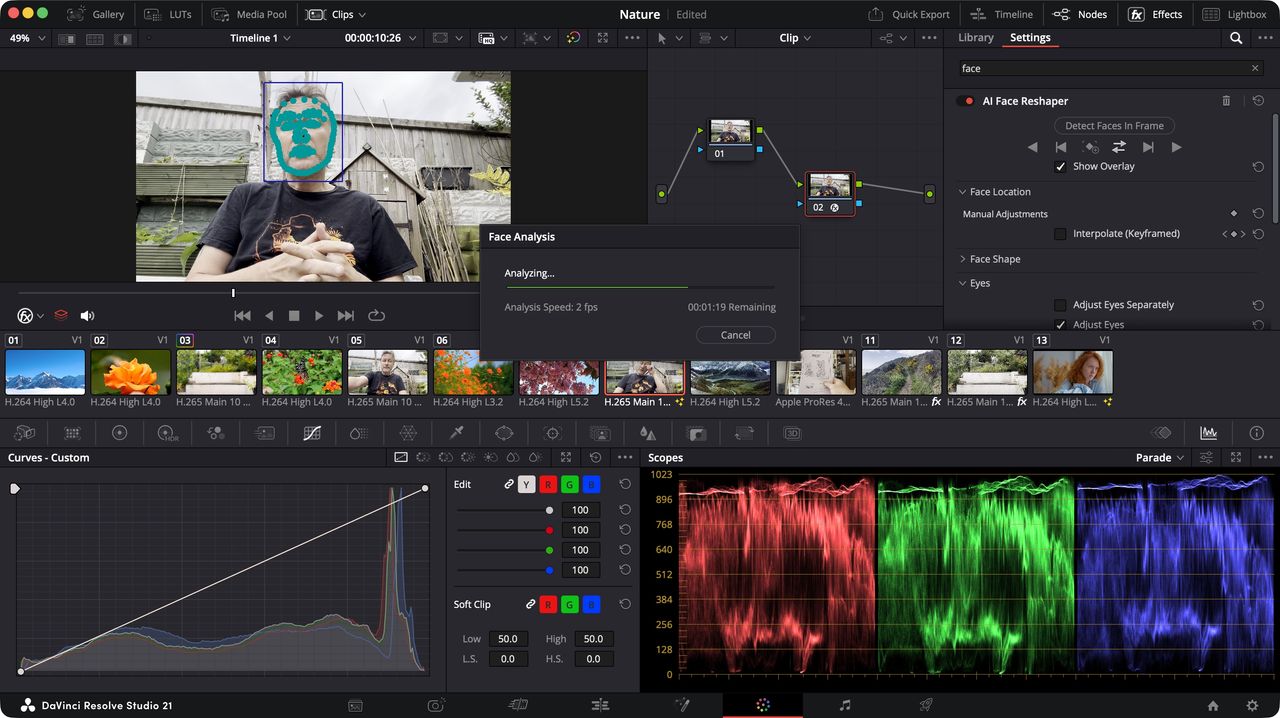Delete the AI Face Reshaper effect
The image size is (1280, 718).
[x=1227, y=101]
